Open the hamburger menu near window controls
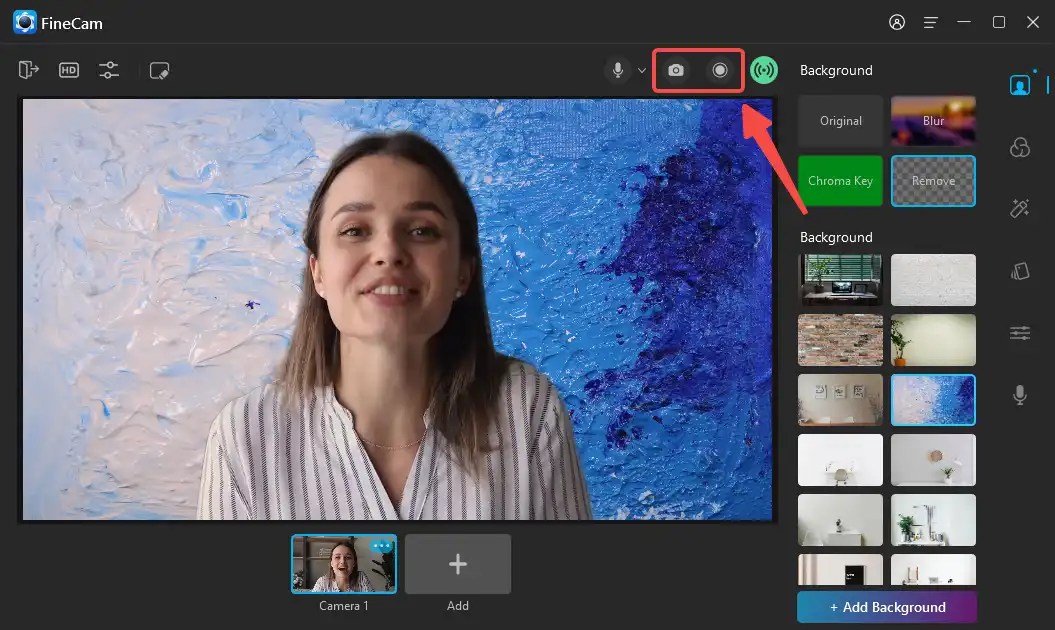 [930, 21]
